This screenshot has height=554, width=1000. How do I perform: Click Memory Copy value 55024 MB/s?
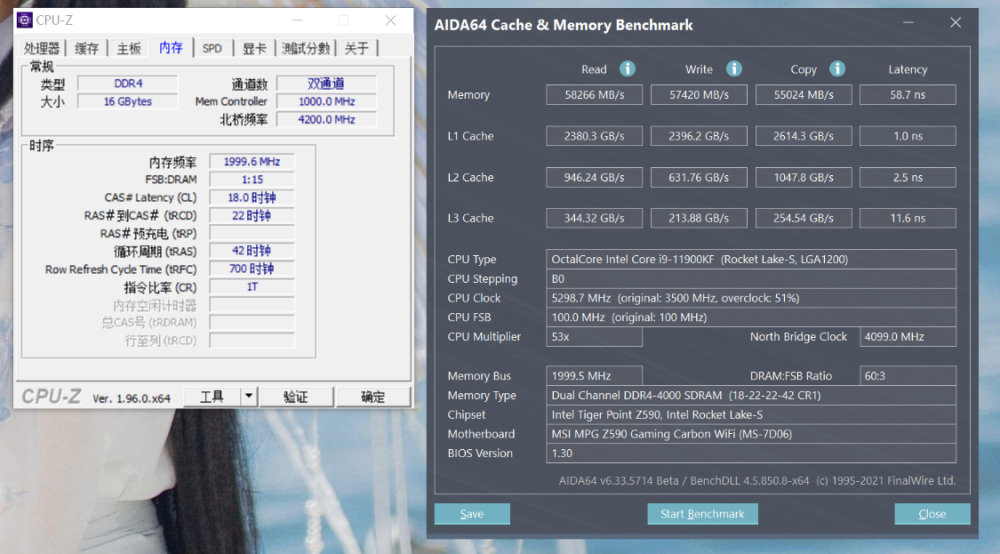[x=804, y=95]
